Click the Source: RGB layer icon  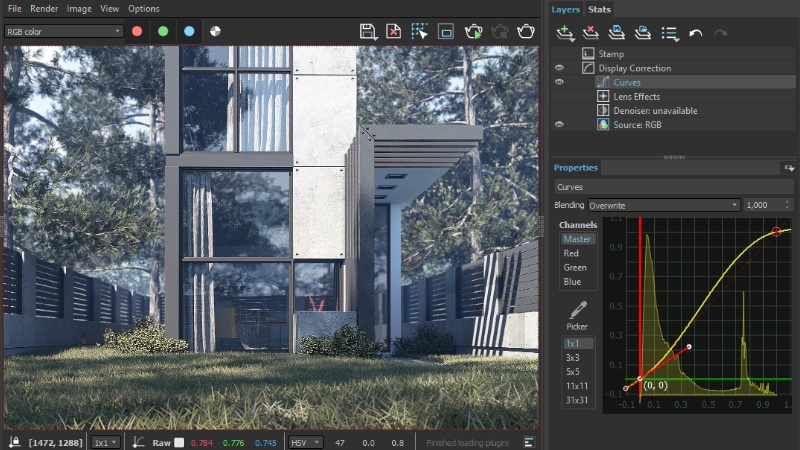click(603, 124)
